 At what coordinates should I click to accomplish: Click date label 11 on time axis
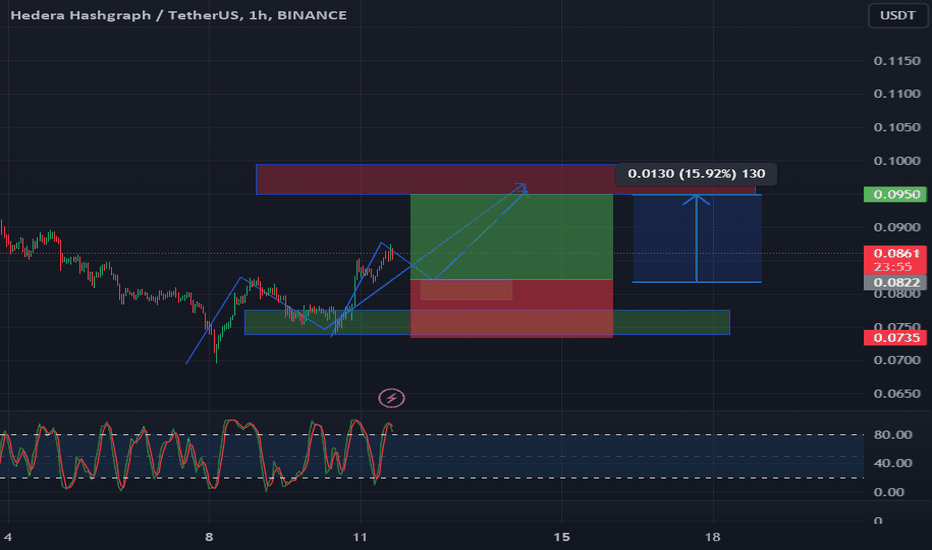(x=360, y=537)
